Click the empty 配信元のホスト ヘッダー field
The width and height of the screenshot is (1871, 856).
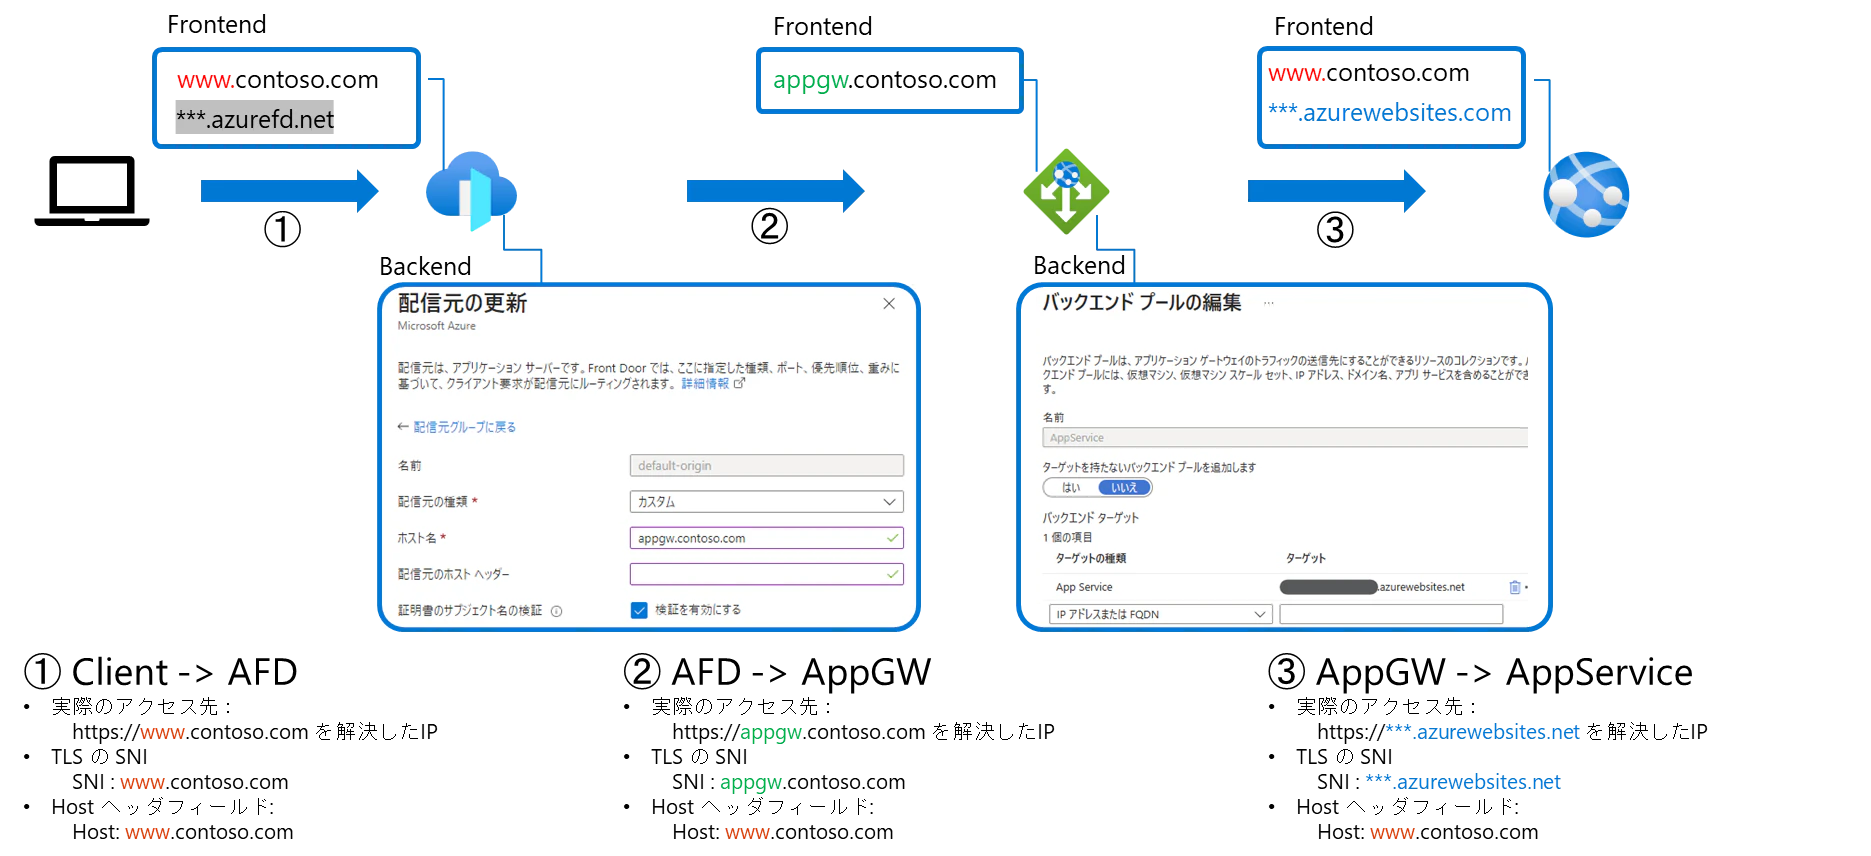point(766,574)
